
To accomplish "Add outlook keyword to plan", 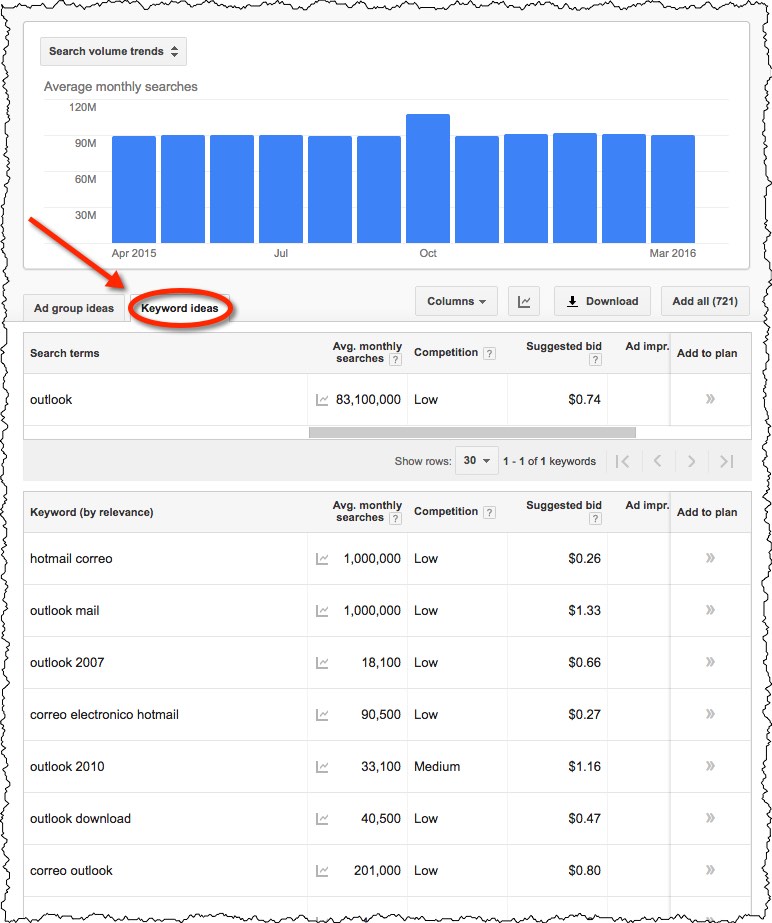I will (x=710, y=399).
